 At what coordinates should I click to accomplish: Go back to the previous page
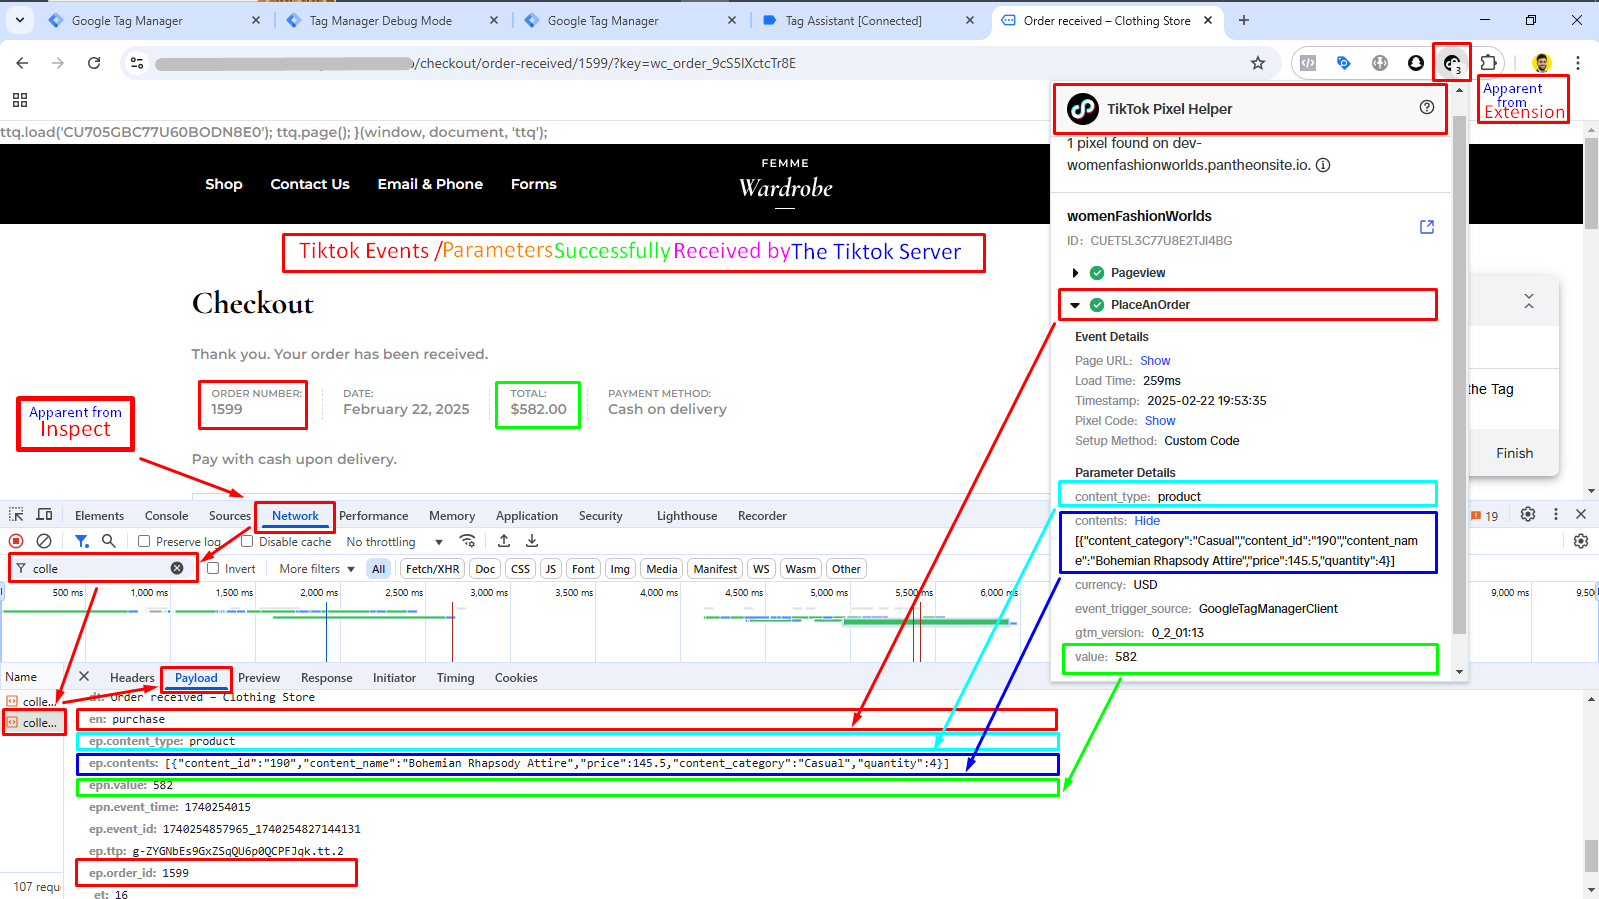(22, 63)
